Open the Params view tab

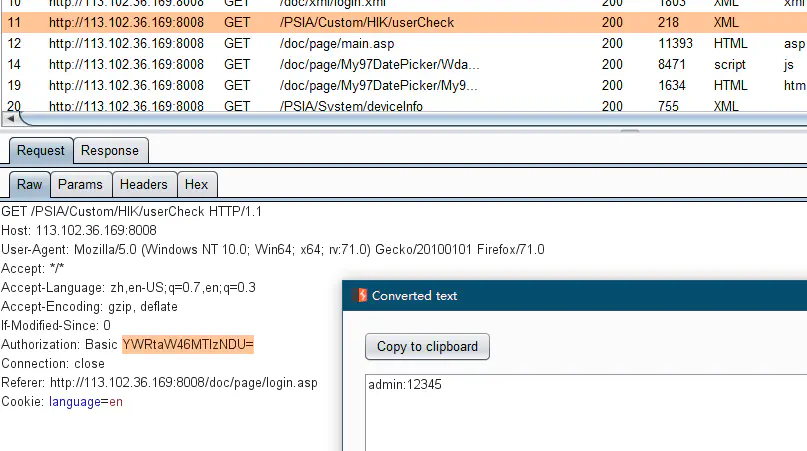pos(80,184)
